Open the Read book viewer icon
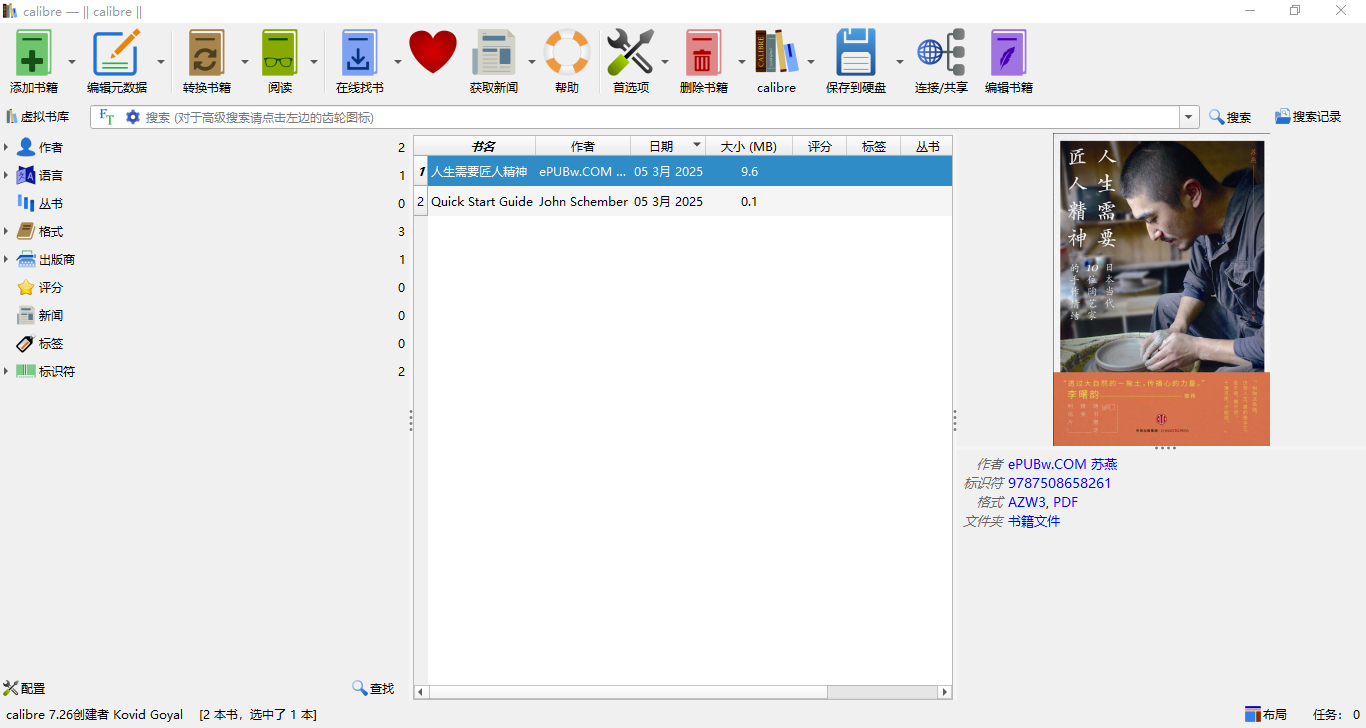Screen dimensions: 1366x728 (x=279, y=53)
